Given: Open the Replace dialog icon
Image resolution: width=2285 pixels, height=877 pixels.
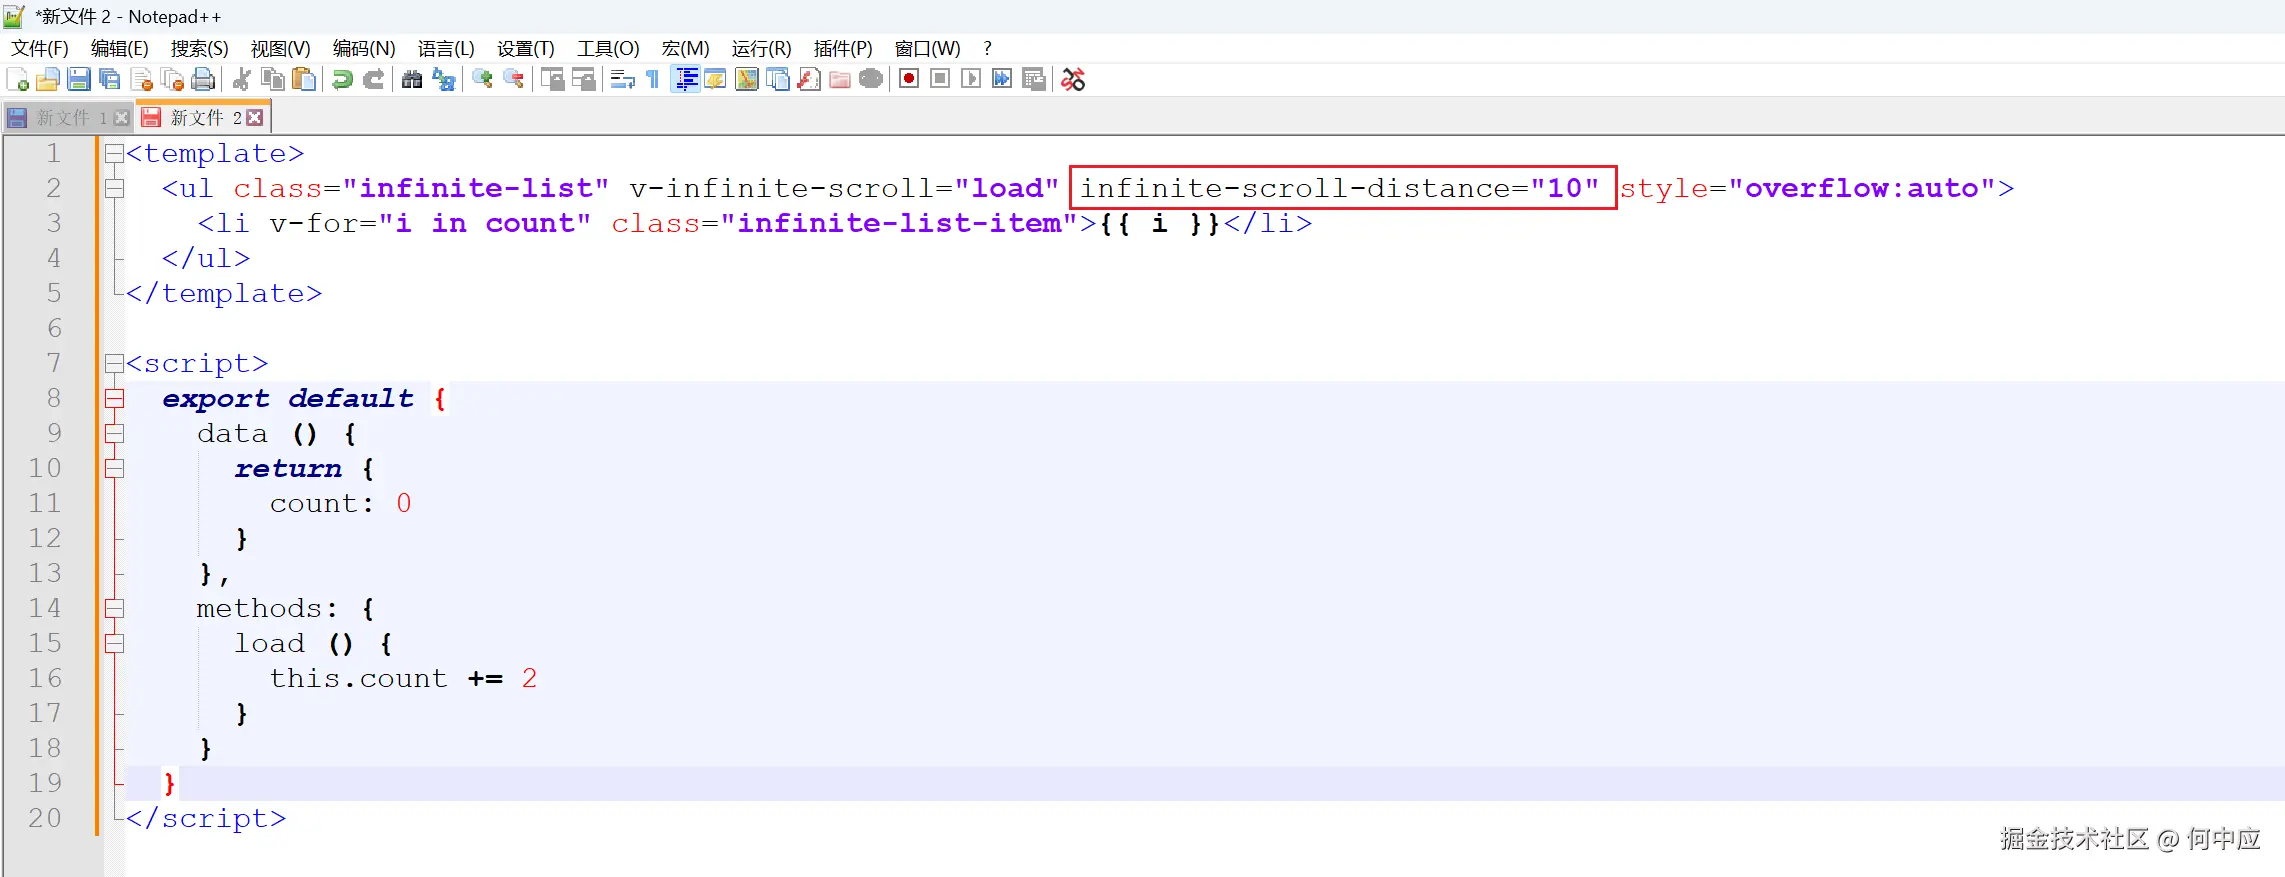Looking at the screenshot, I should pos(443,80).
